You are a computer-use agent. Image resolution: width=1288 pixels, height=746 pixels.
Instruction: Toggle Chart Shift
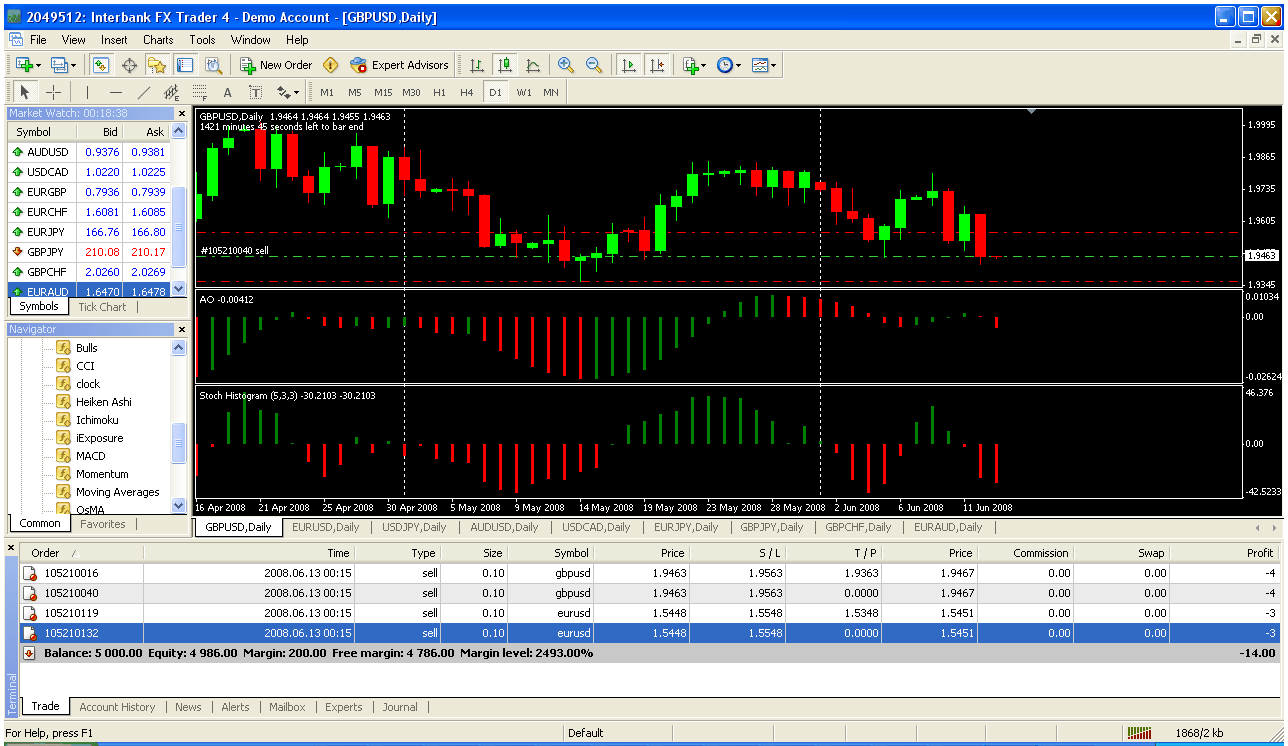[x=656, y=65]
